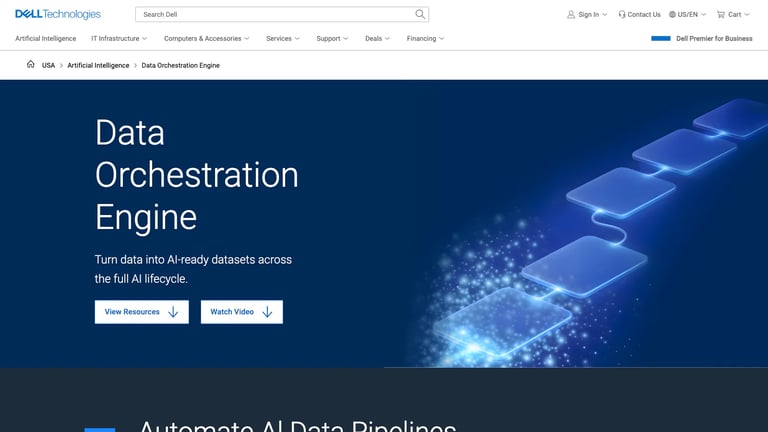Expand the Deals menu chevron
The height and width of the screenshot is (432, 768).
[x=387, y=39]
